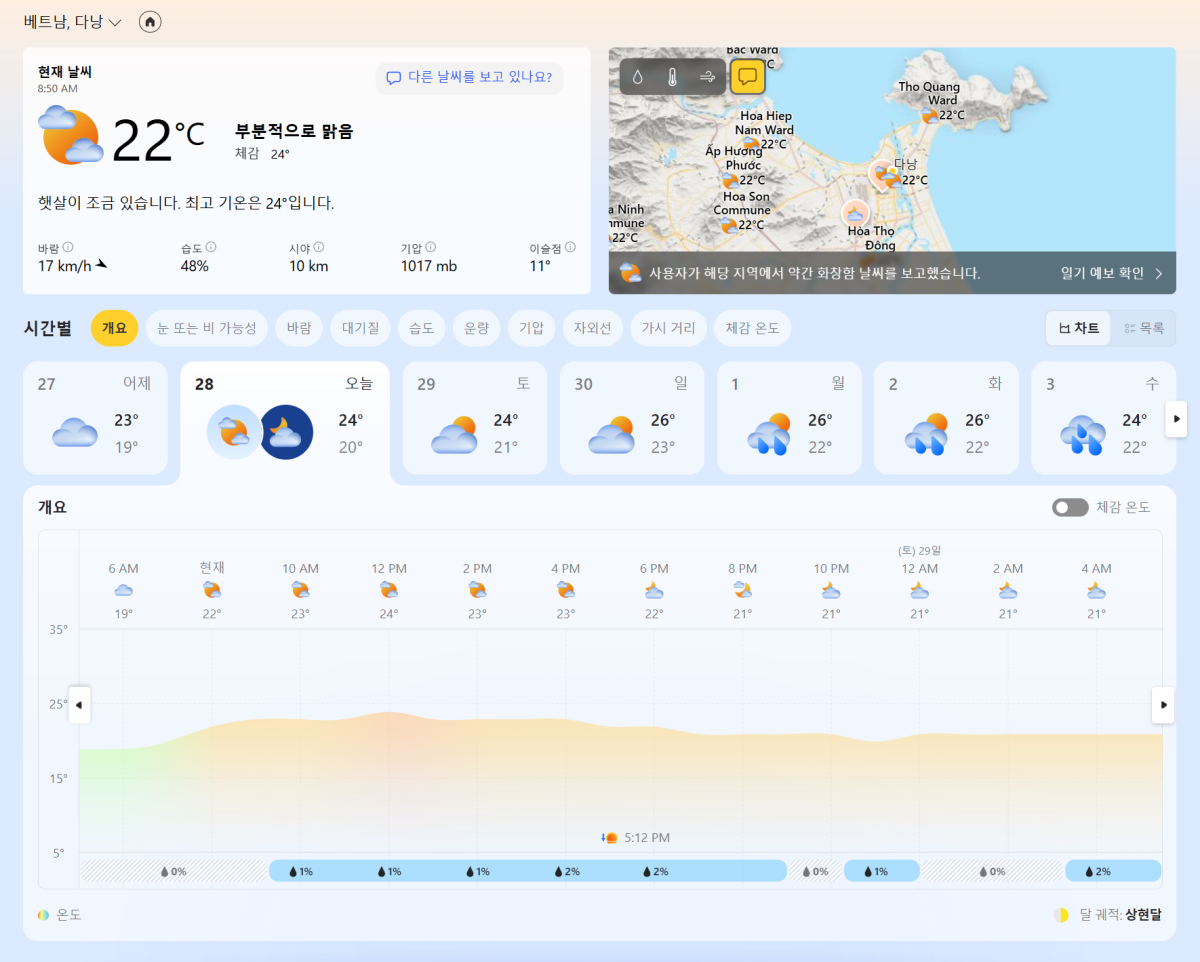Click the wind info icon
The image size is (1200, 962).
(x=68, y=247)
